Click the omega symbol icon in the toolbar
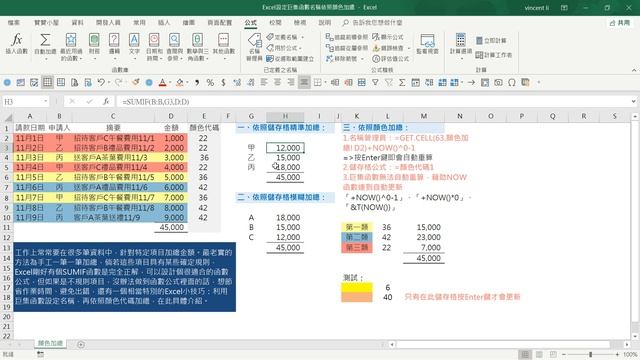The image size is (640, 360). pyautogui.click(x=512, y=82)
